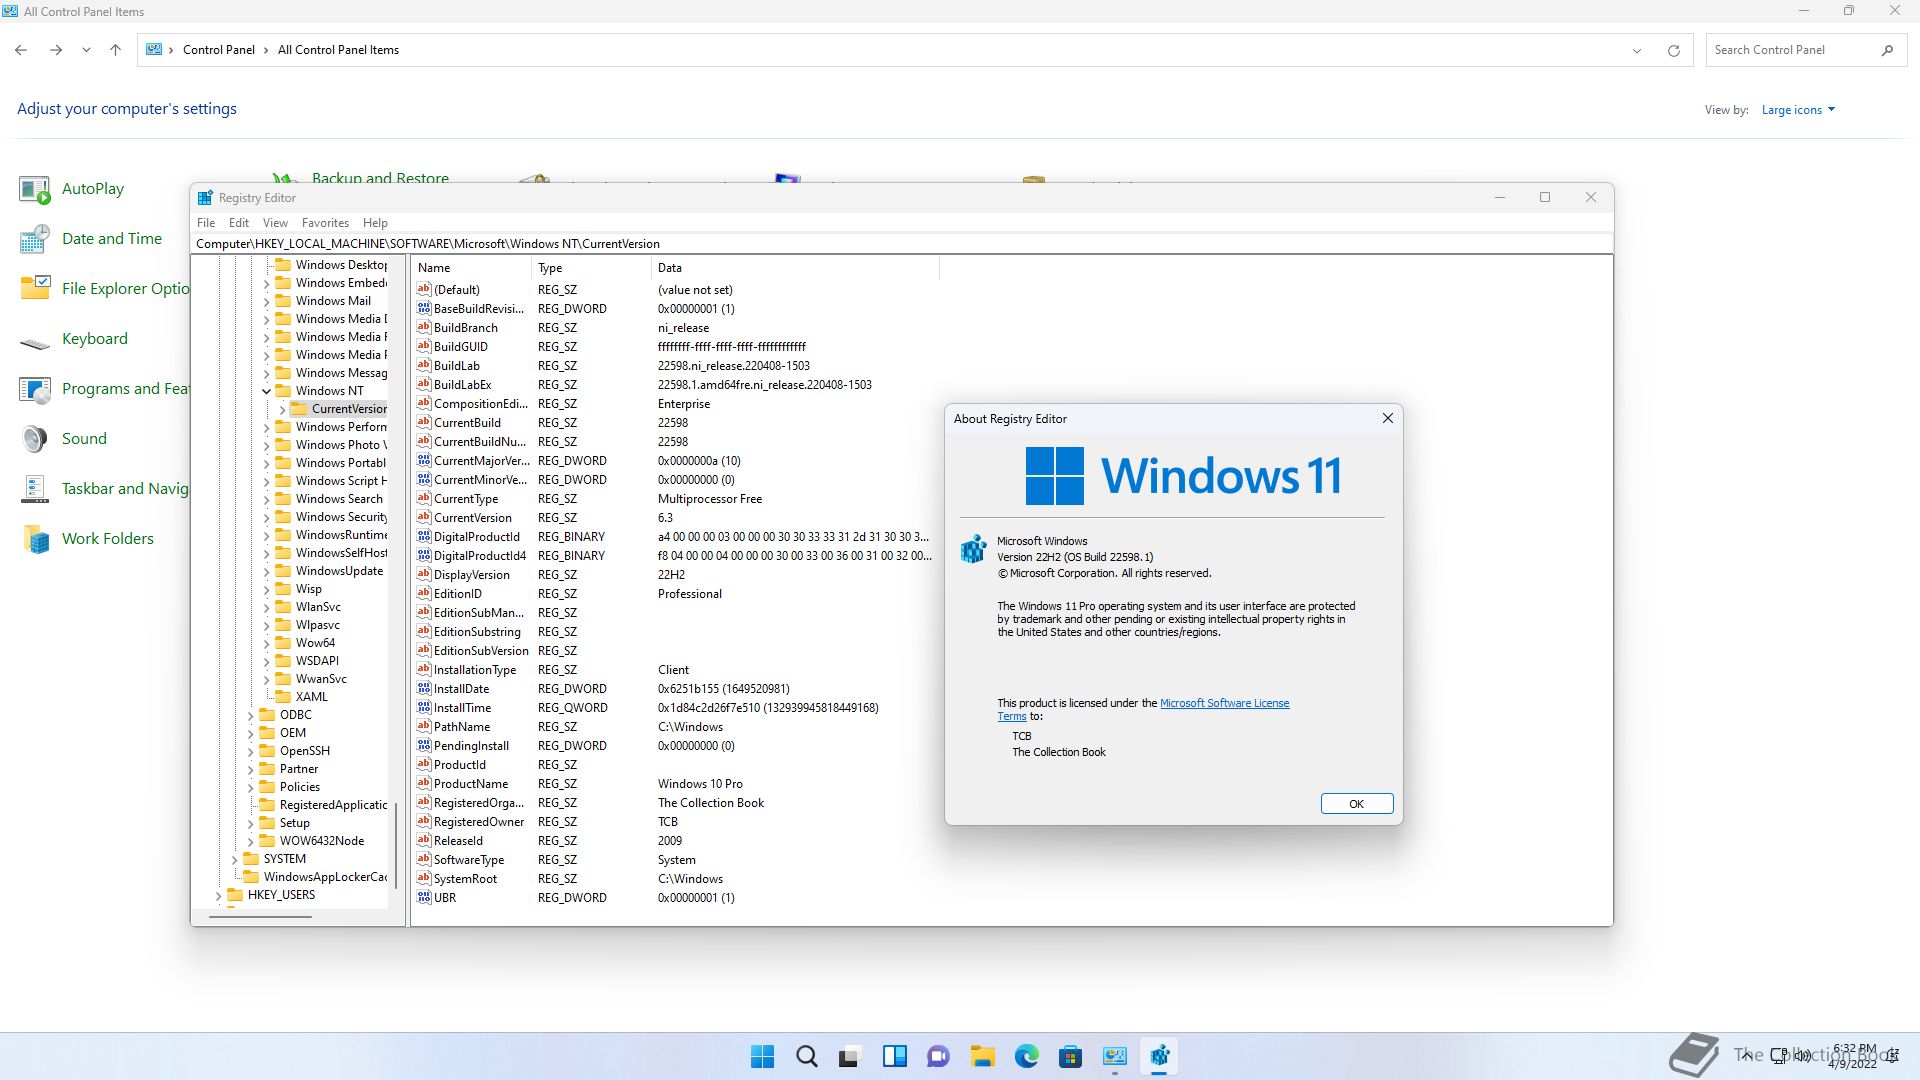Open the View menu in Registry Editor
This screenshot has height=1080, width=1920.
pos(275,223)
